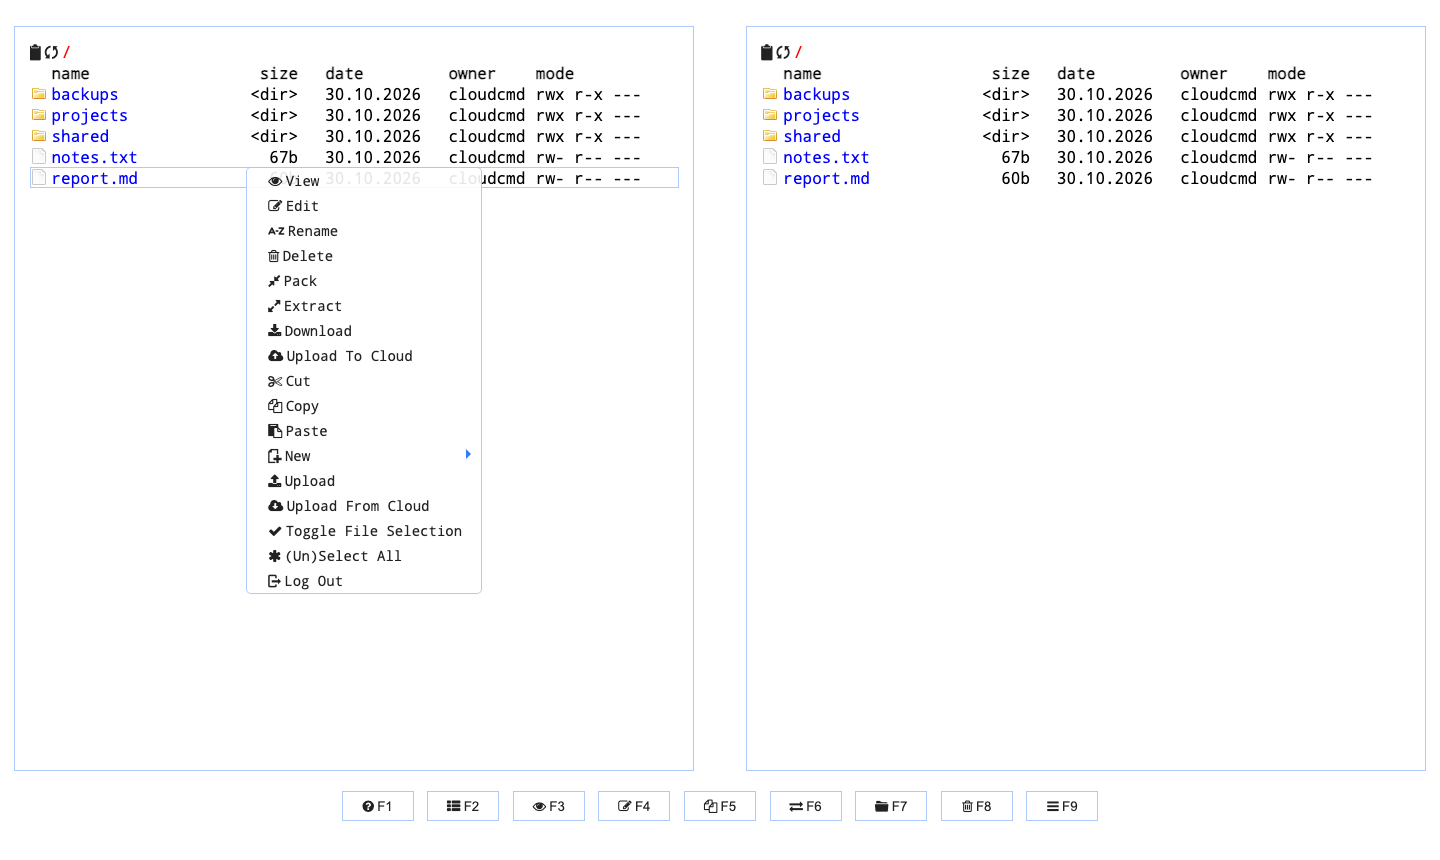Click F8 delete button

977,806
